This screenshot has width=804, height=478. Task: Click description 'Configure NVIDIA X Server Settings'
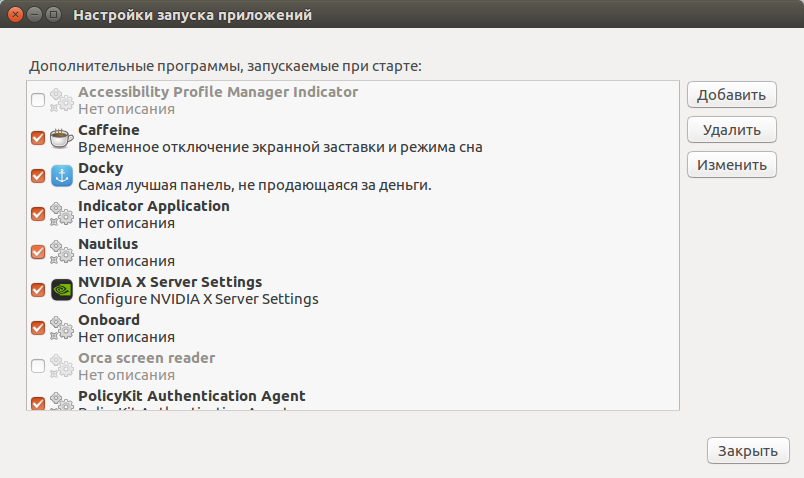pos(198,299)
